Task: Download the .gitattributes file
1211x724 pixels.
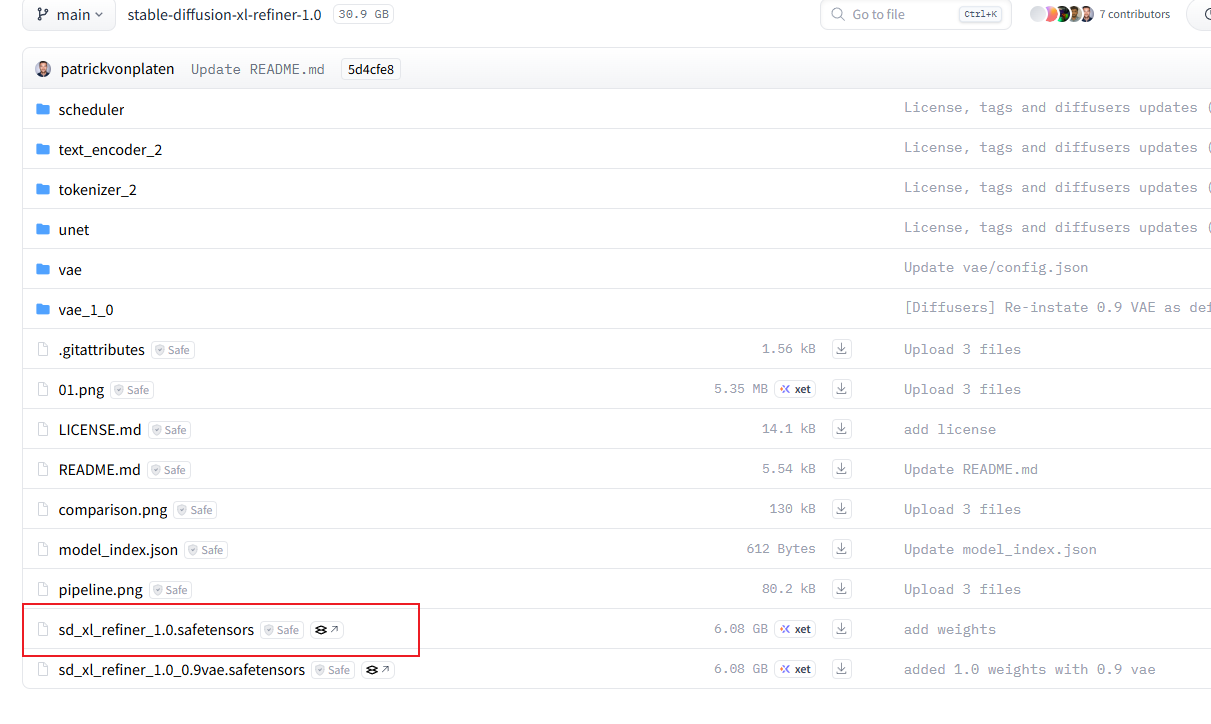Action: [x=842, y=349]
